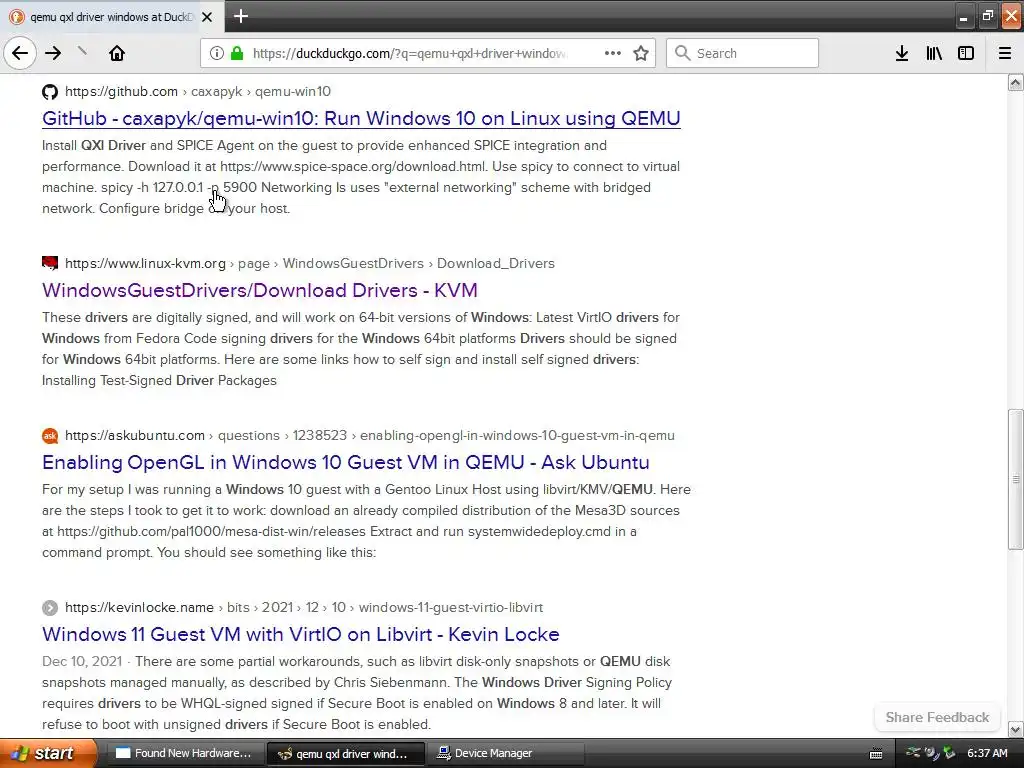This screenshot has height=768, width=1024.
Task: Click the vertical scrollbar thumb
Action: 1016,479
